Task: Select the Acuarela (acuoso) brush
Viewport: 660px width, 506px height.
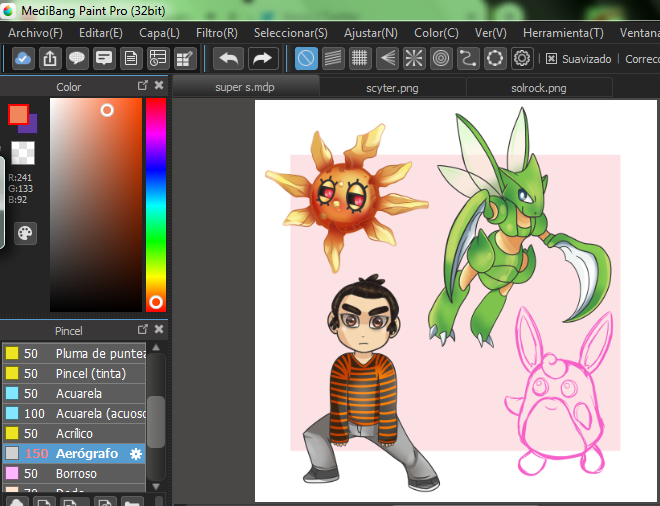Action: coord(74,413)
